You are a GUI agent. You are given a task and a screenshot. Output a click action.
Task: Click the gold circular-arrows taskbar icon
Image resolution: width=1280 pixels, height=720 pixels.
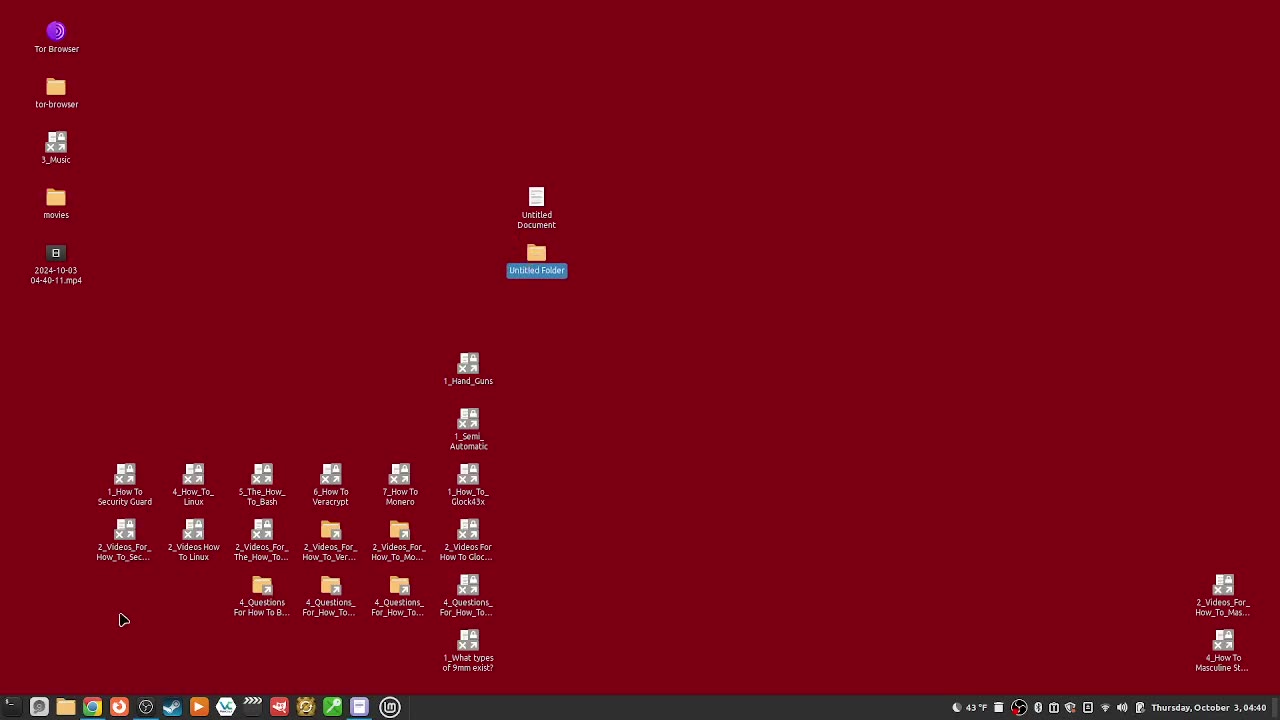point(306,707)
